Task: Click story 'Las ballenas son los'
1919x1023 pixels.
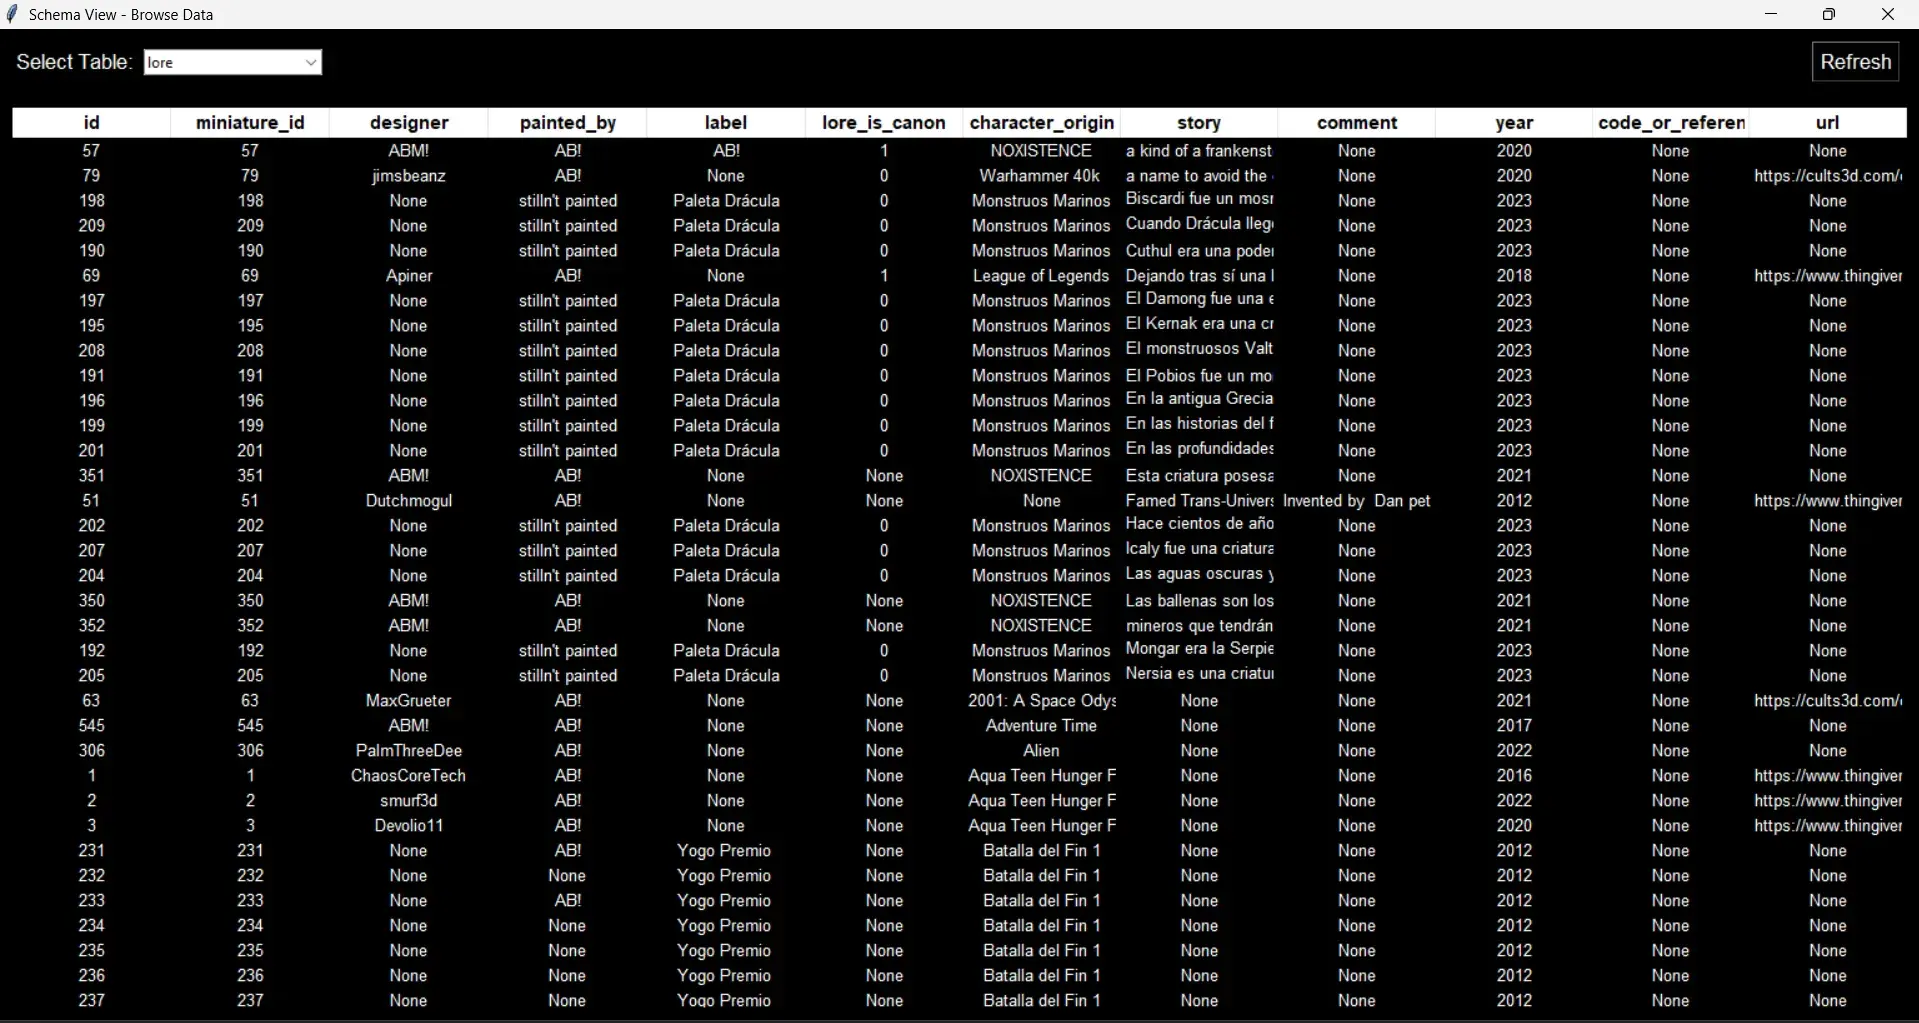Action: pyautogui.click(x=1199, y=601)
